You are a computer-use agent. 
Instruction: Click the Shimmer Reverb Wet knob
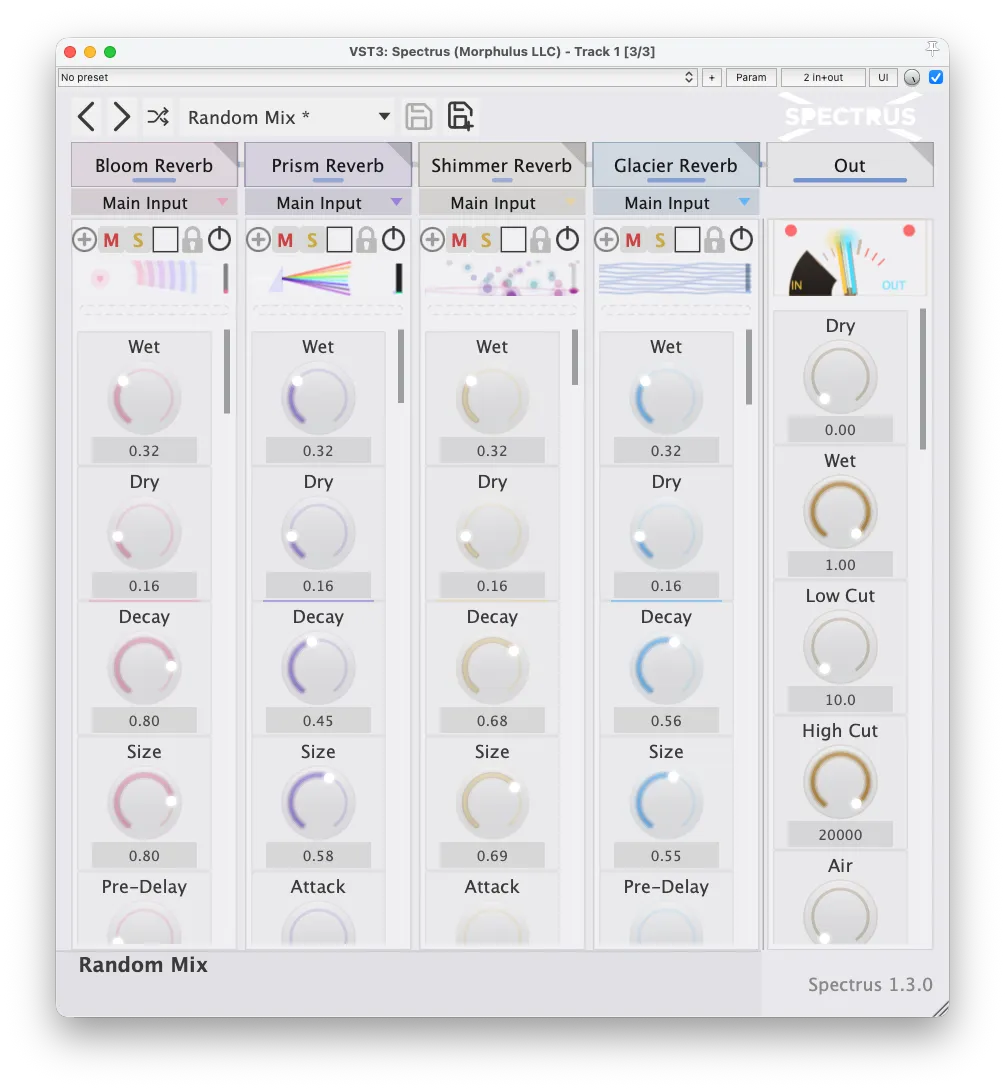pyautogui.click(x=492, y=398)
